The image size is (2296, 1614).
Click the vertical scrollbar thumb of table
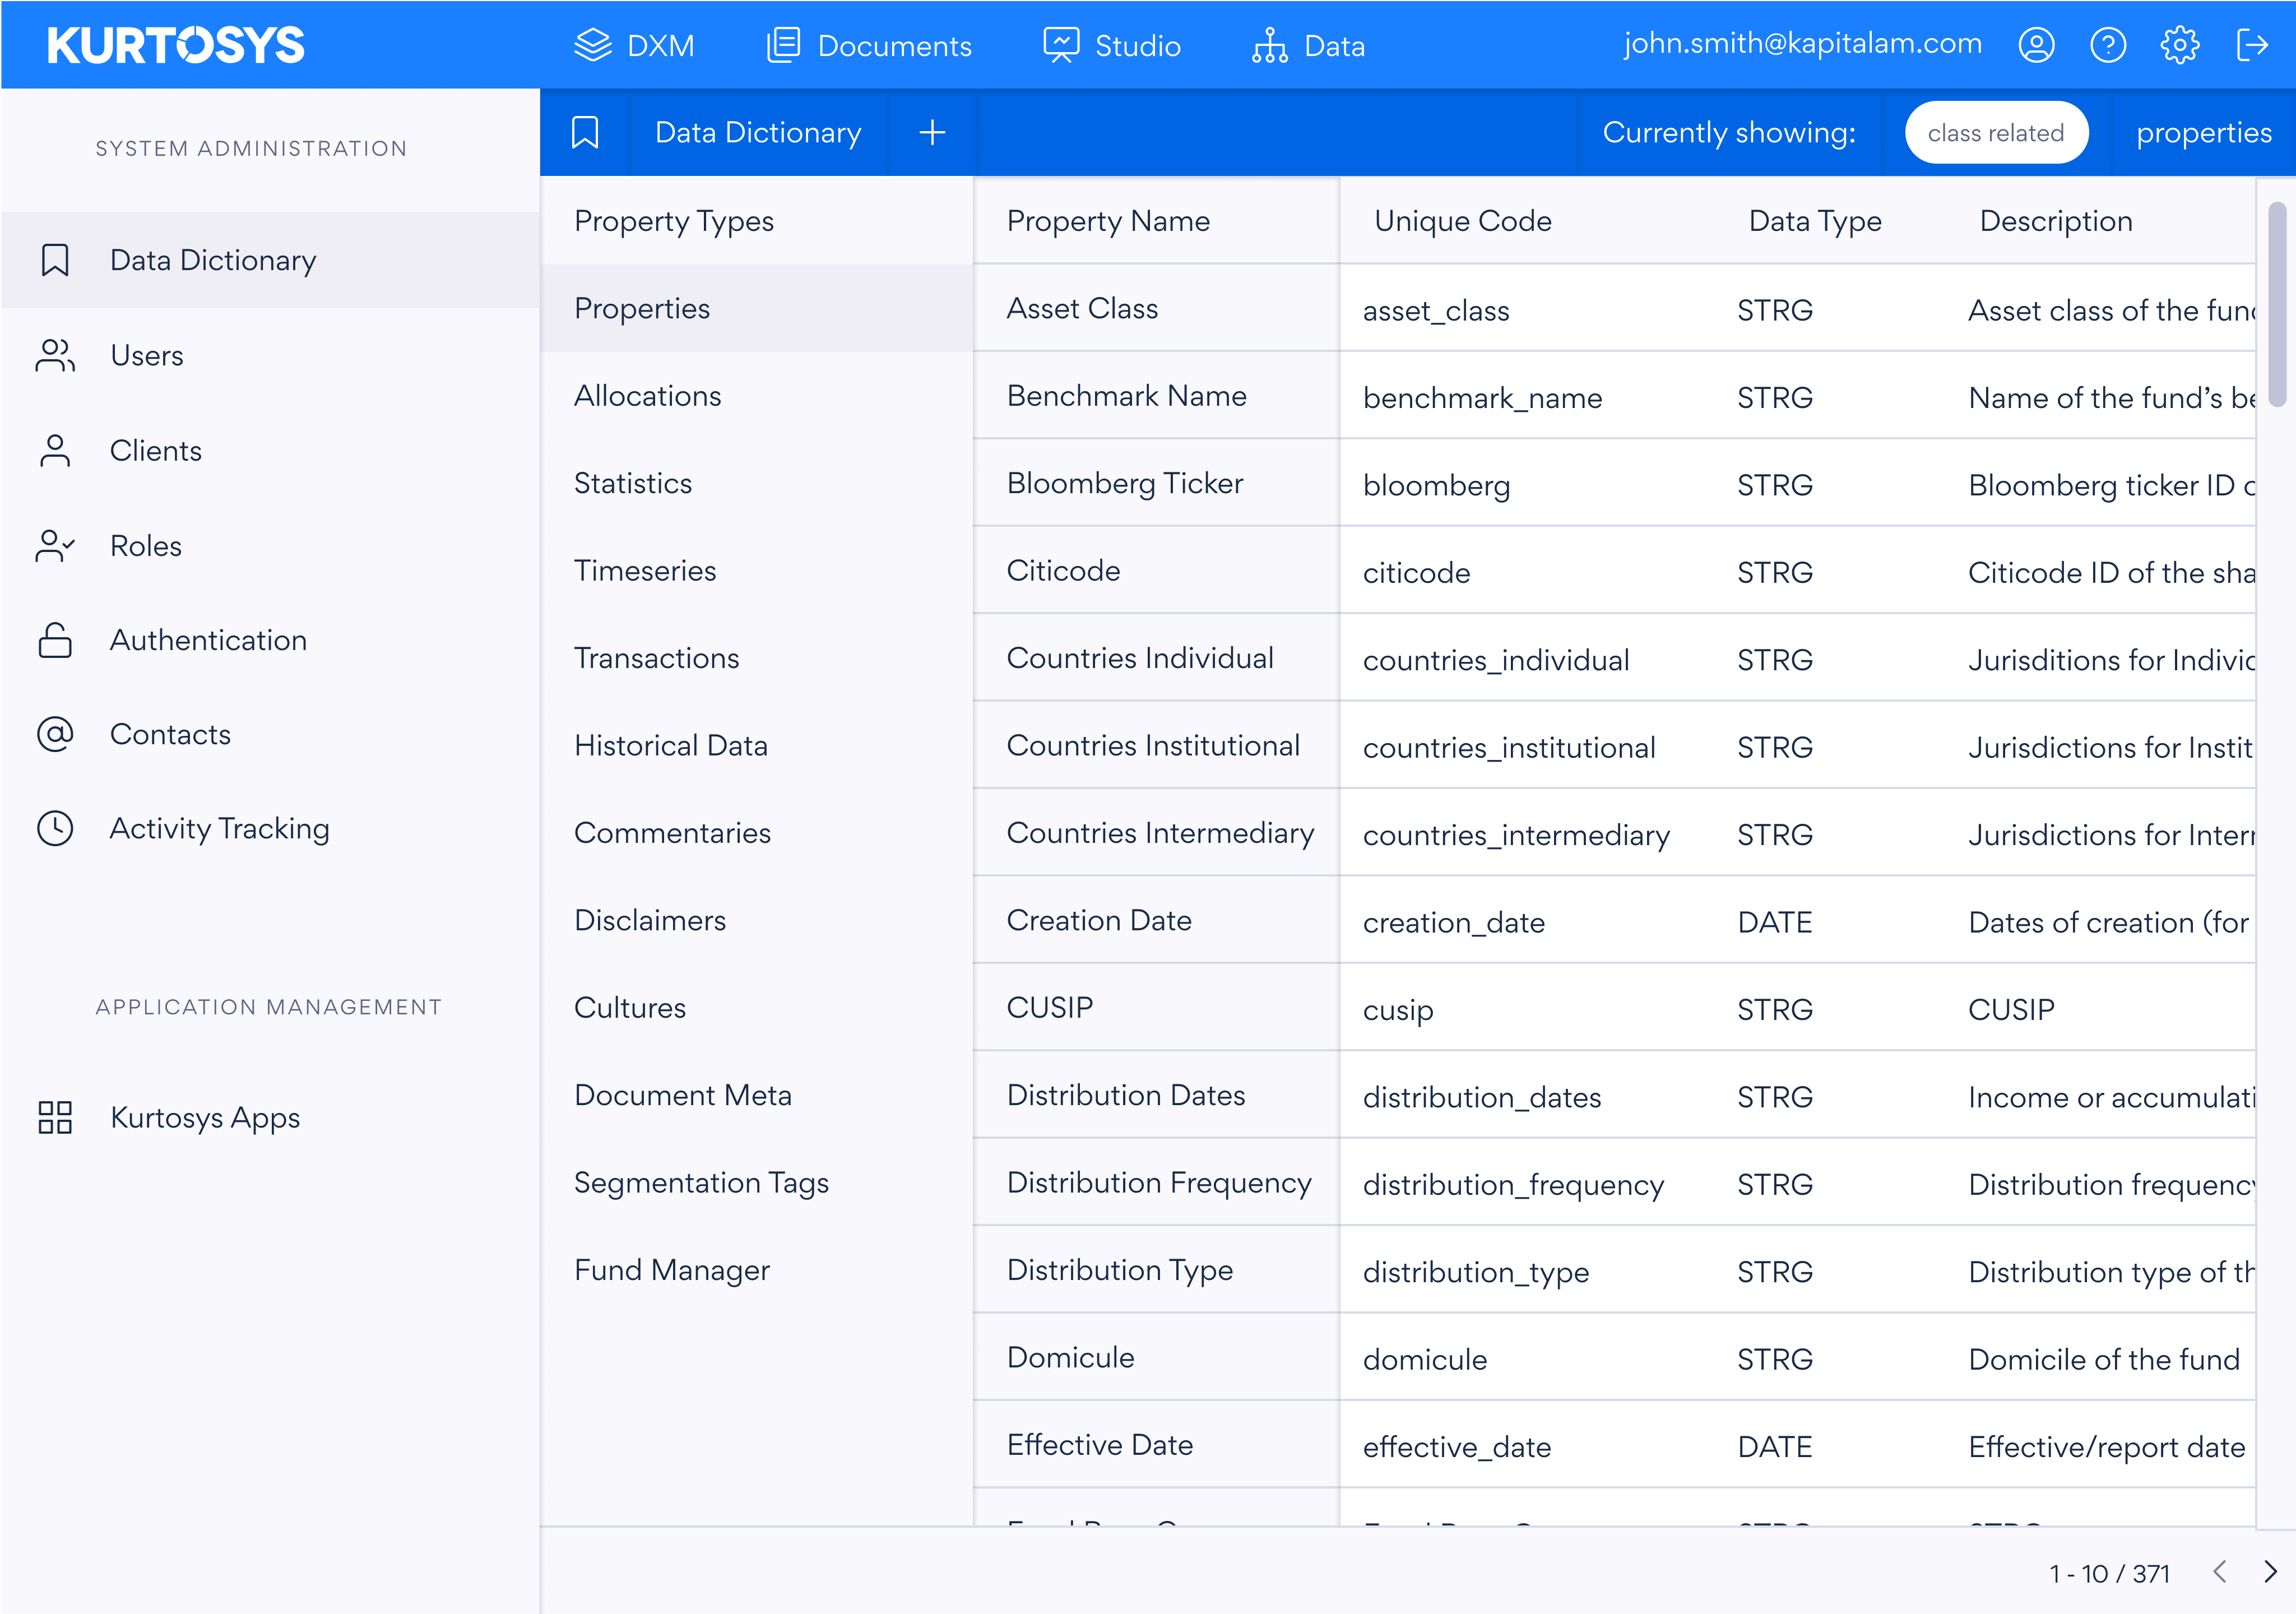point(2277,305)
